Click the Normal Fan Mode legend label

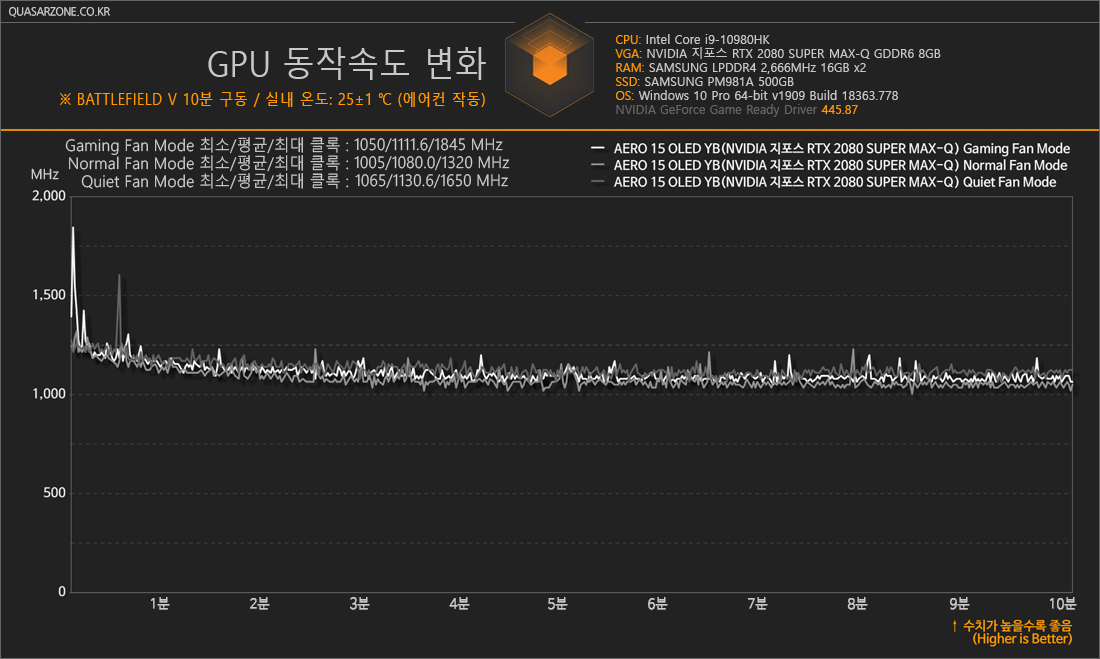coord(840,166)
